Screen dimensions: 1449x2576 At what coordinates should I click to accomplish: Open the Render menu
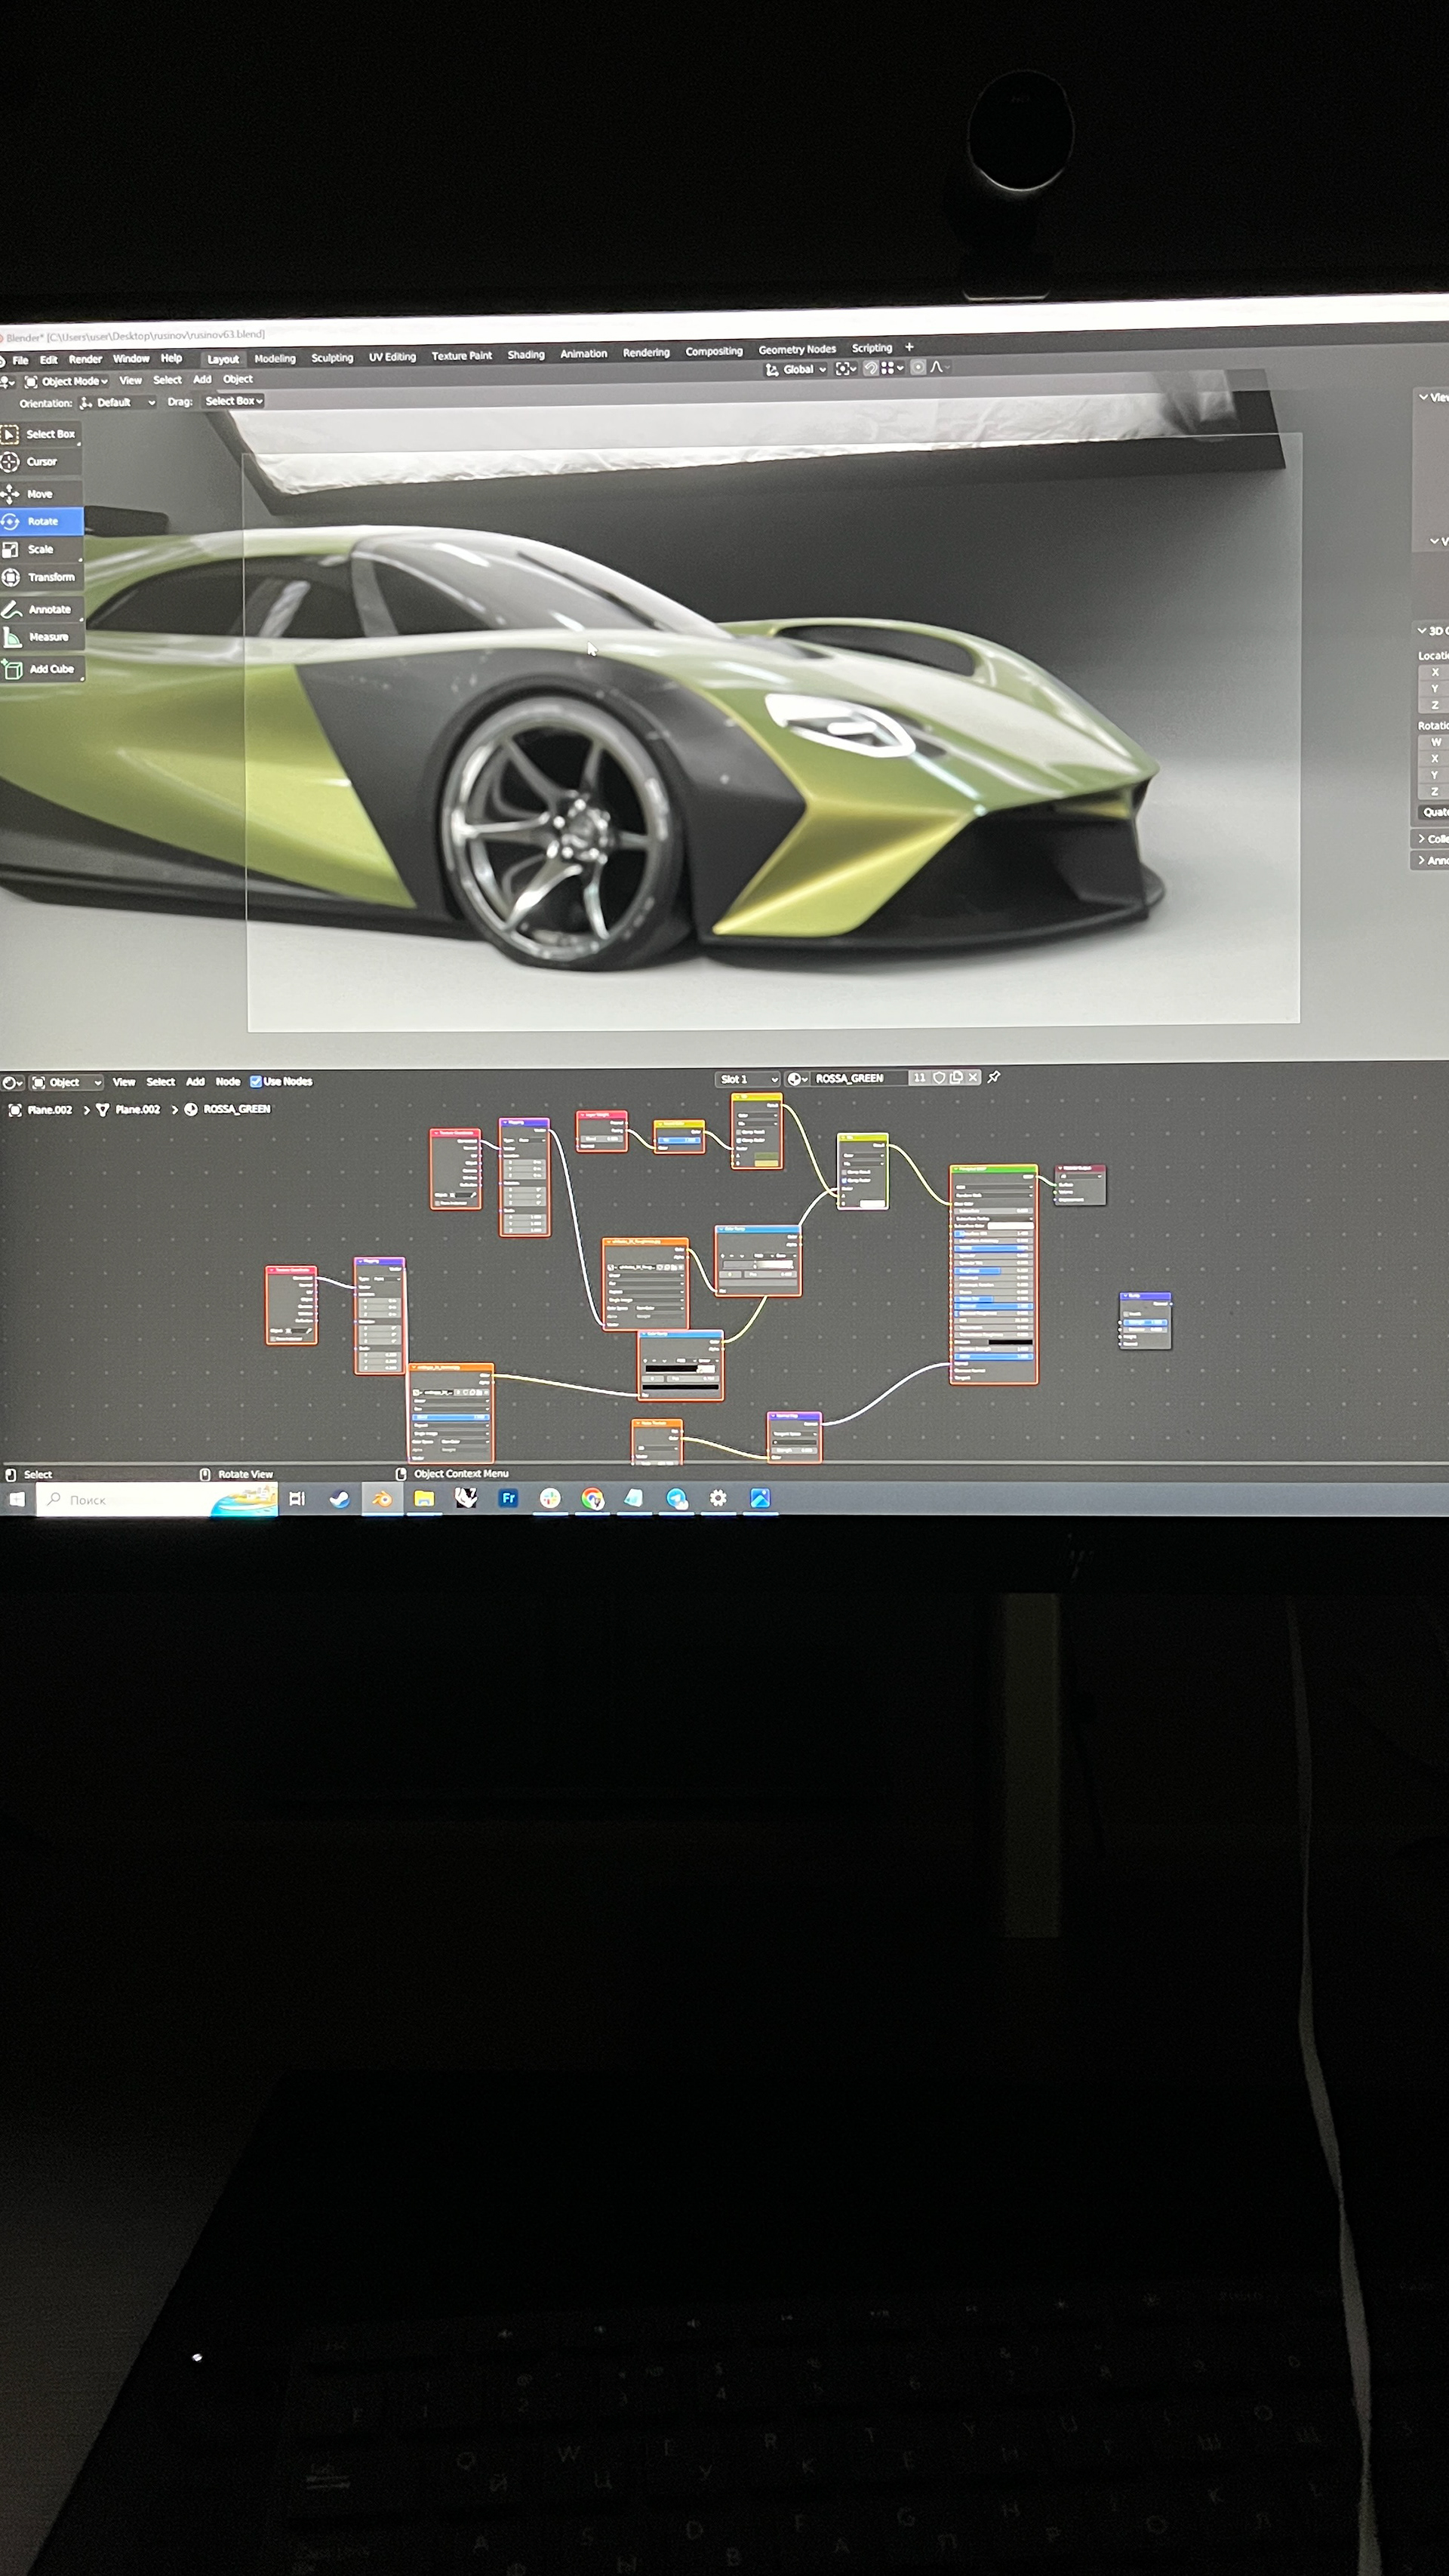[85, 359]
